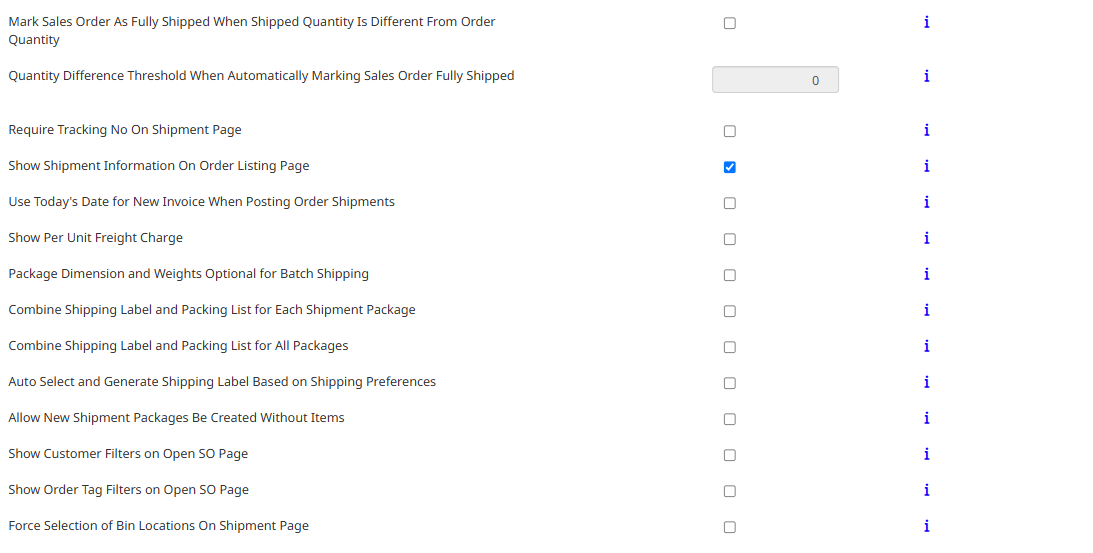Check Combine Label and Packing List Each Package
The image size is (1093, 553).
(730, 311)
